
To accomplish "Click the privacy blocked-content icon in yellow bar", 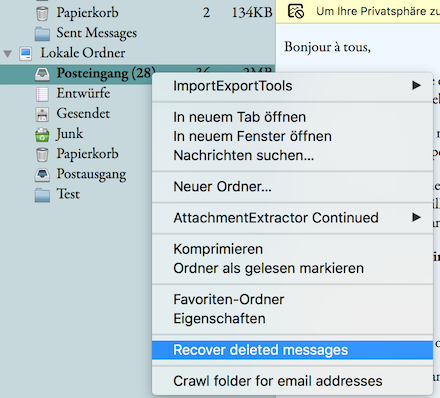I will (x=296, y=12).
